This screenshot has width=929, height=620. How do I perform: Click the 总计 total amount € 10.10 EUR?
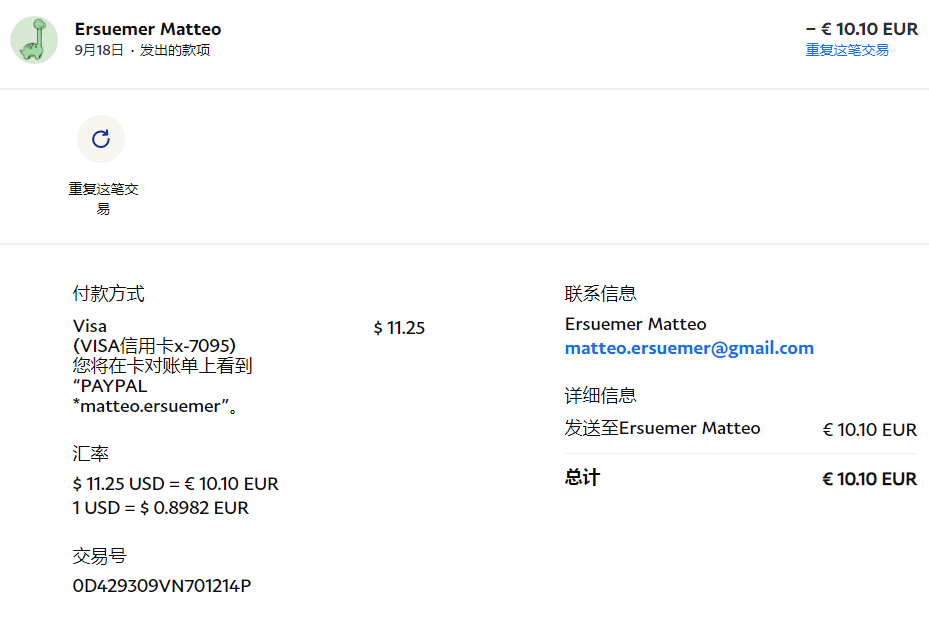pyautogui.click(x=869, y=479)
